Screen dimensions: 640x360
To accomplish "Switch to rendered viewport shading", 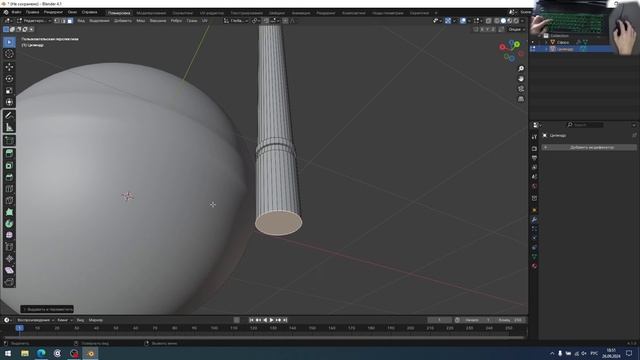I will click(516, 20).
